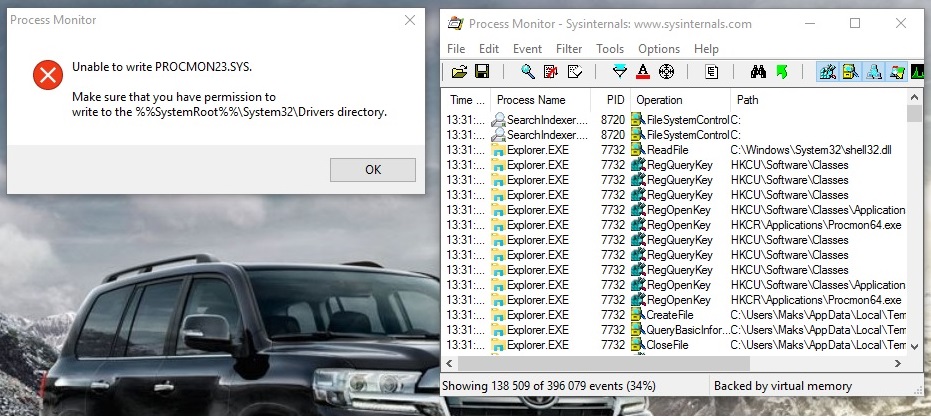Screen dimensions: 931x420
Task: Toggle Autoscroll in the toolbar
Action: click(x=551, y=72)
